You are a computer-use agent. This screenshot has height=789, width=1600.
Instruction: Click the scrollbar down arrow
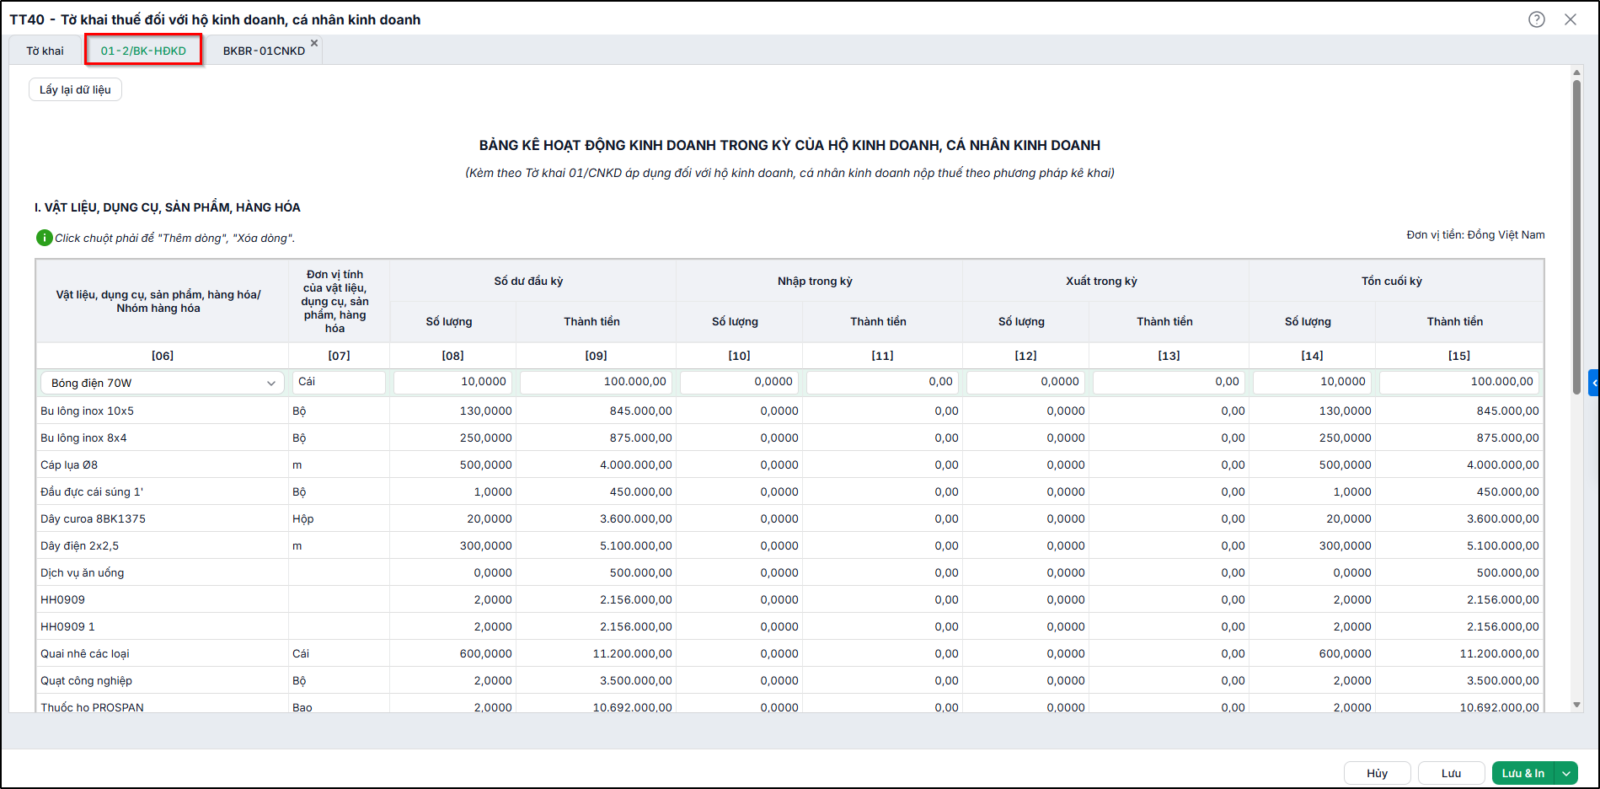(x=1577, y=705)
